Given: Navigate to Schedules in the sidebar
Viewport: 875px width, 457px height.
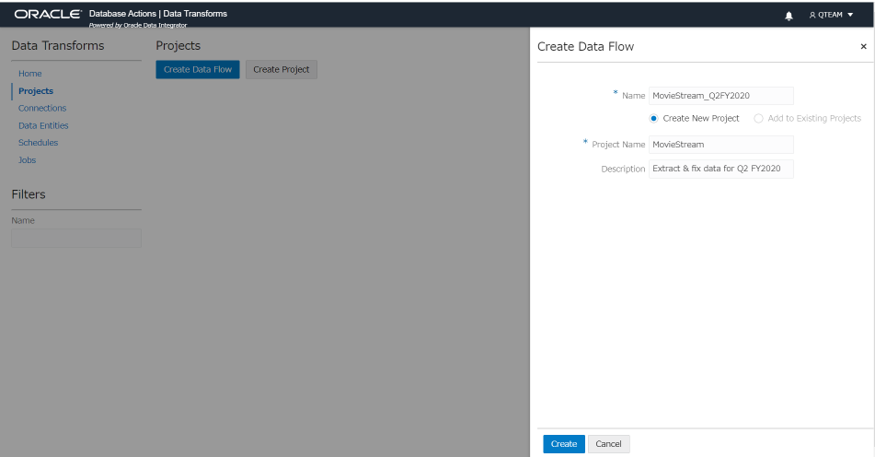Looking at the screenshot, I should (38, 142).
